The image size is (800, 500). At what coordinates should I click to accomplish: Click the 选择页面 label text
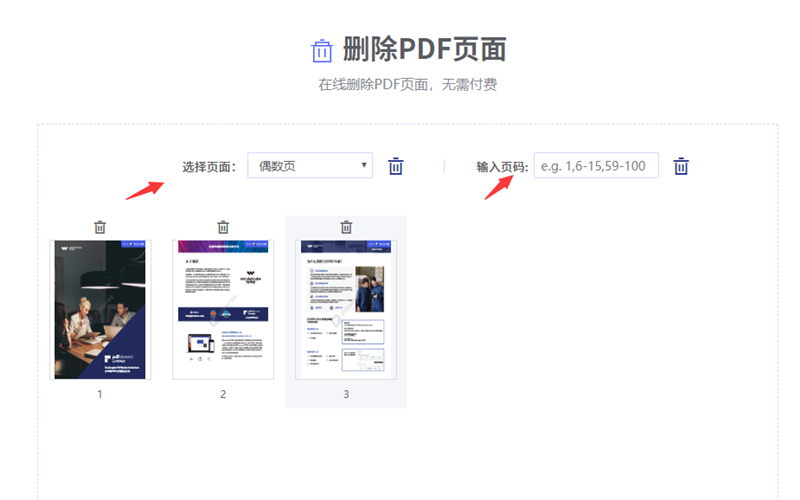209,166
